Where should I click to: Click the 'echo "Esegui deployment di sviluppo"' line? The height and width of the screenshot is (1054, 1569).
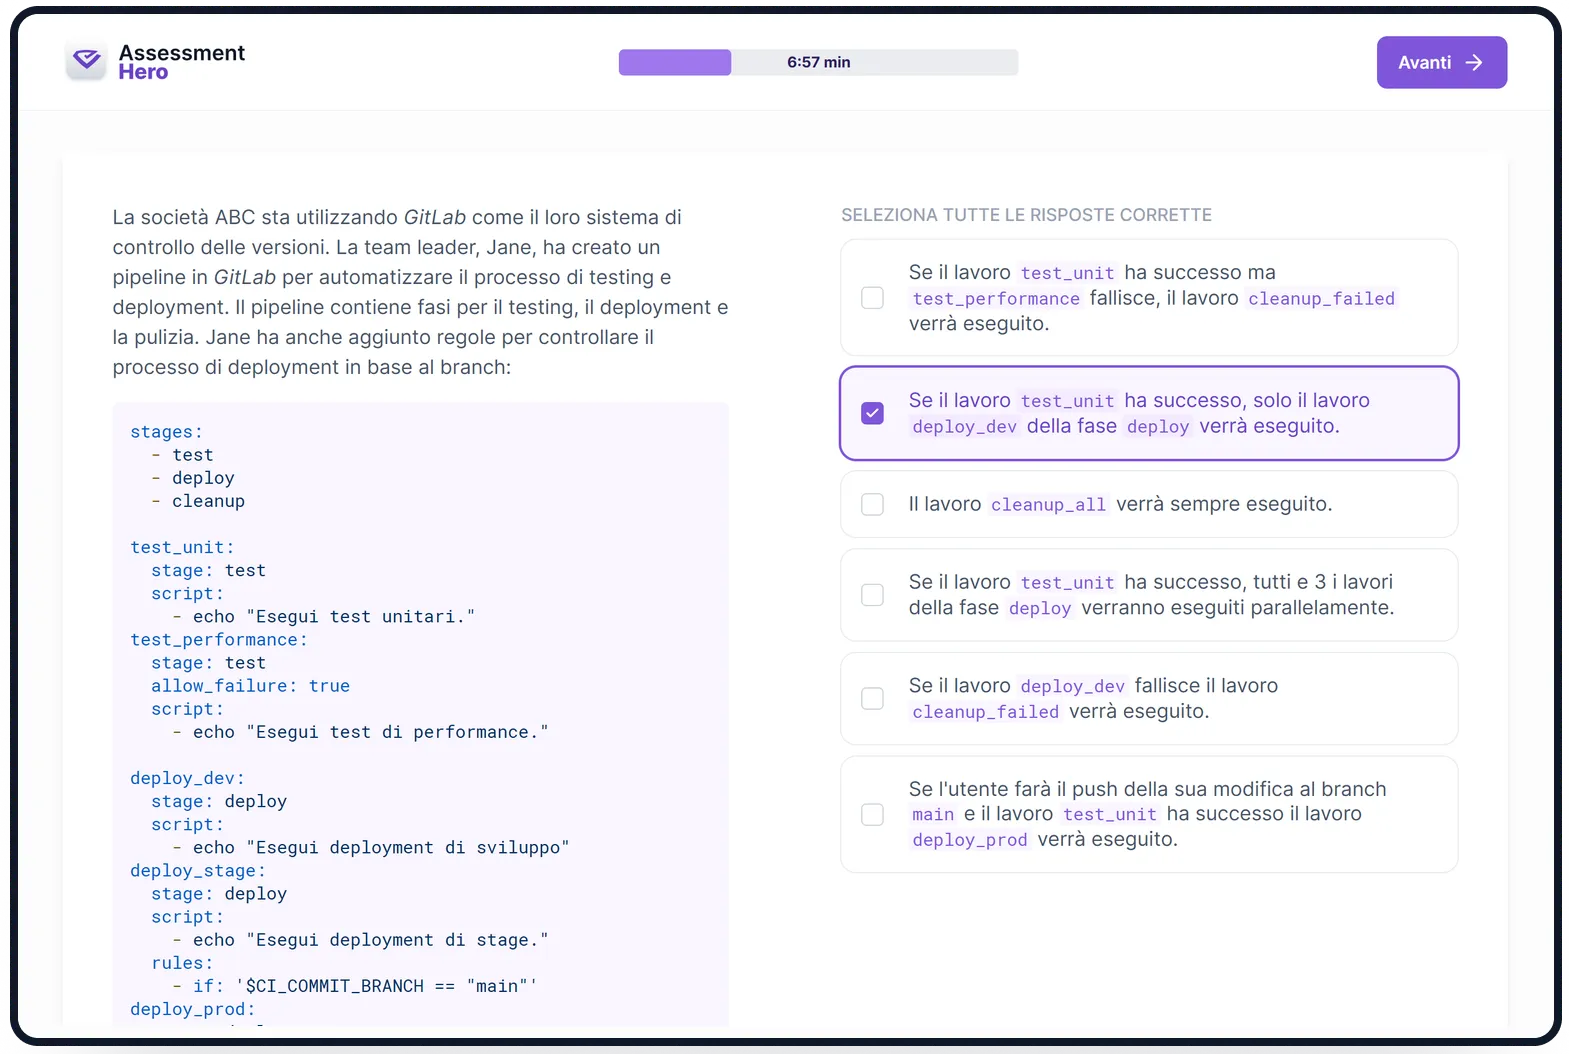pyautogui.click(x=371, y=848)
